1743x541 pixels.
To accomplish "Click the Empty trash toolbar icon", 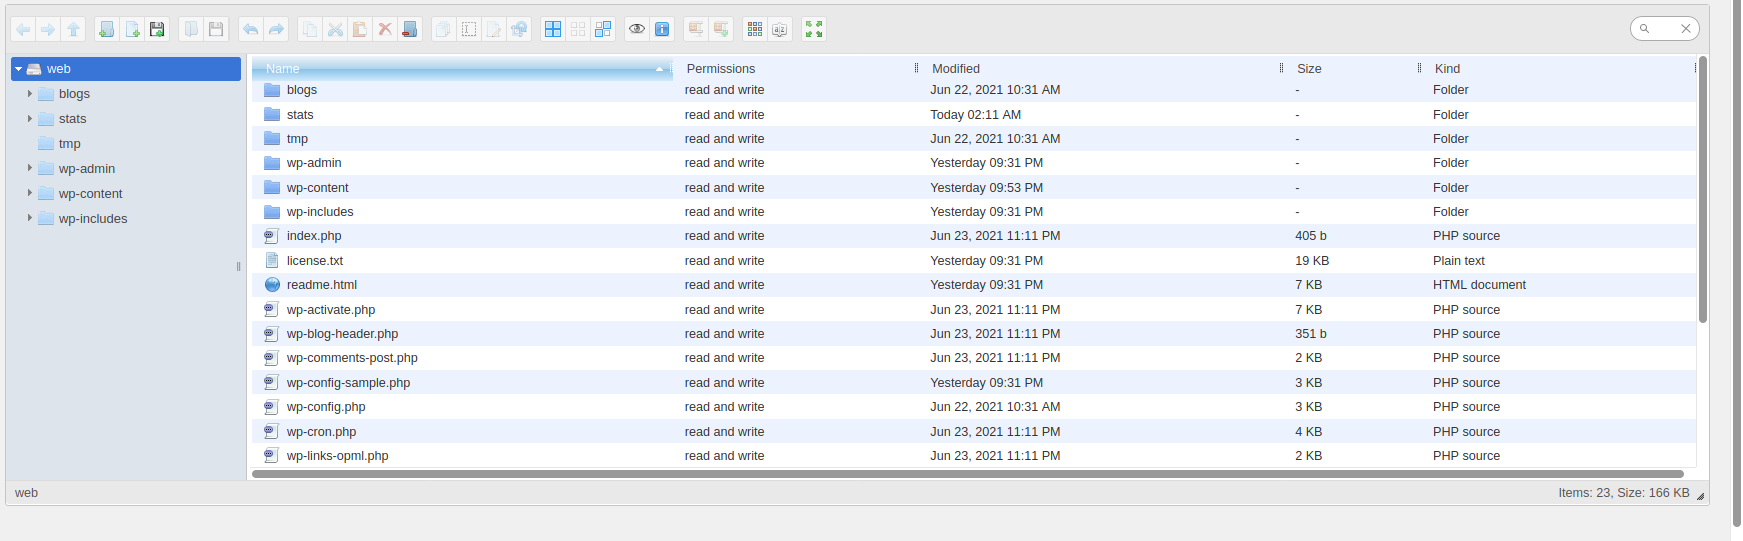I will click(x=410, y=29).
